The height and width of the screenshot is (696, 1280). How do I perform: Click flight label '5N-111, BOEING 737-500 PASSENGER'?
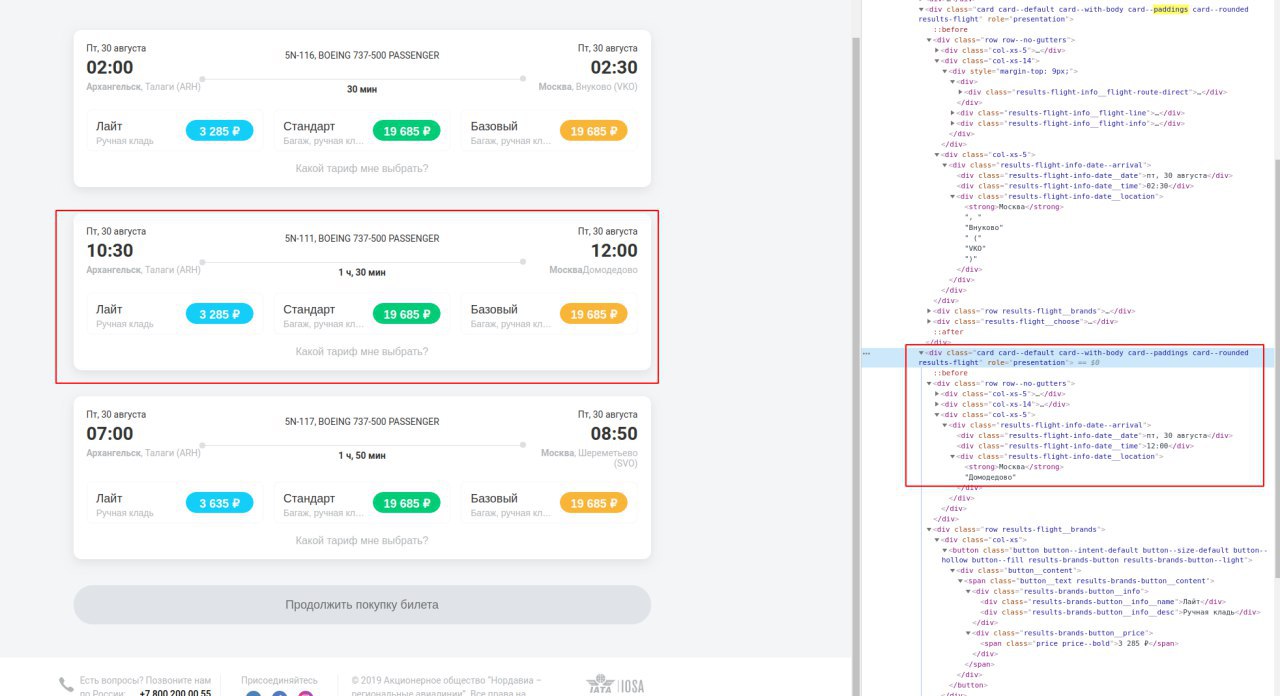point(362,239)
